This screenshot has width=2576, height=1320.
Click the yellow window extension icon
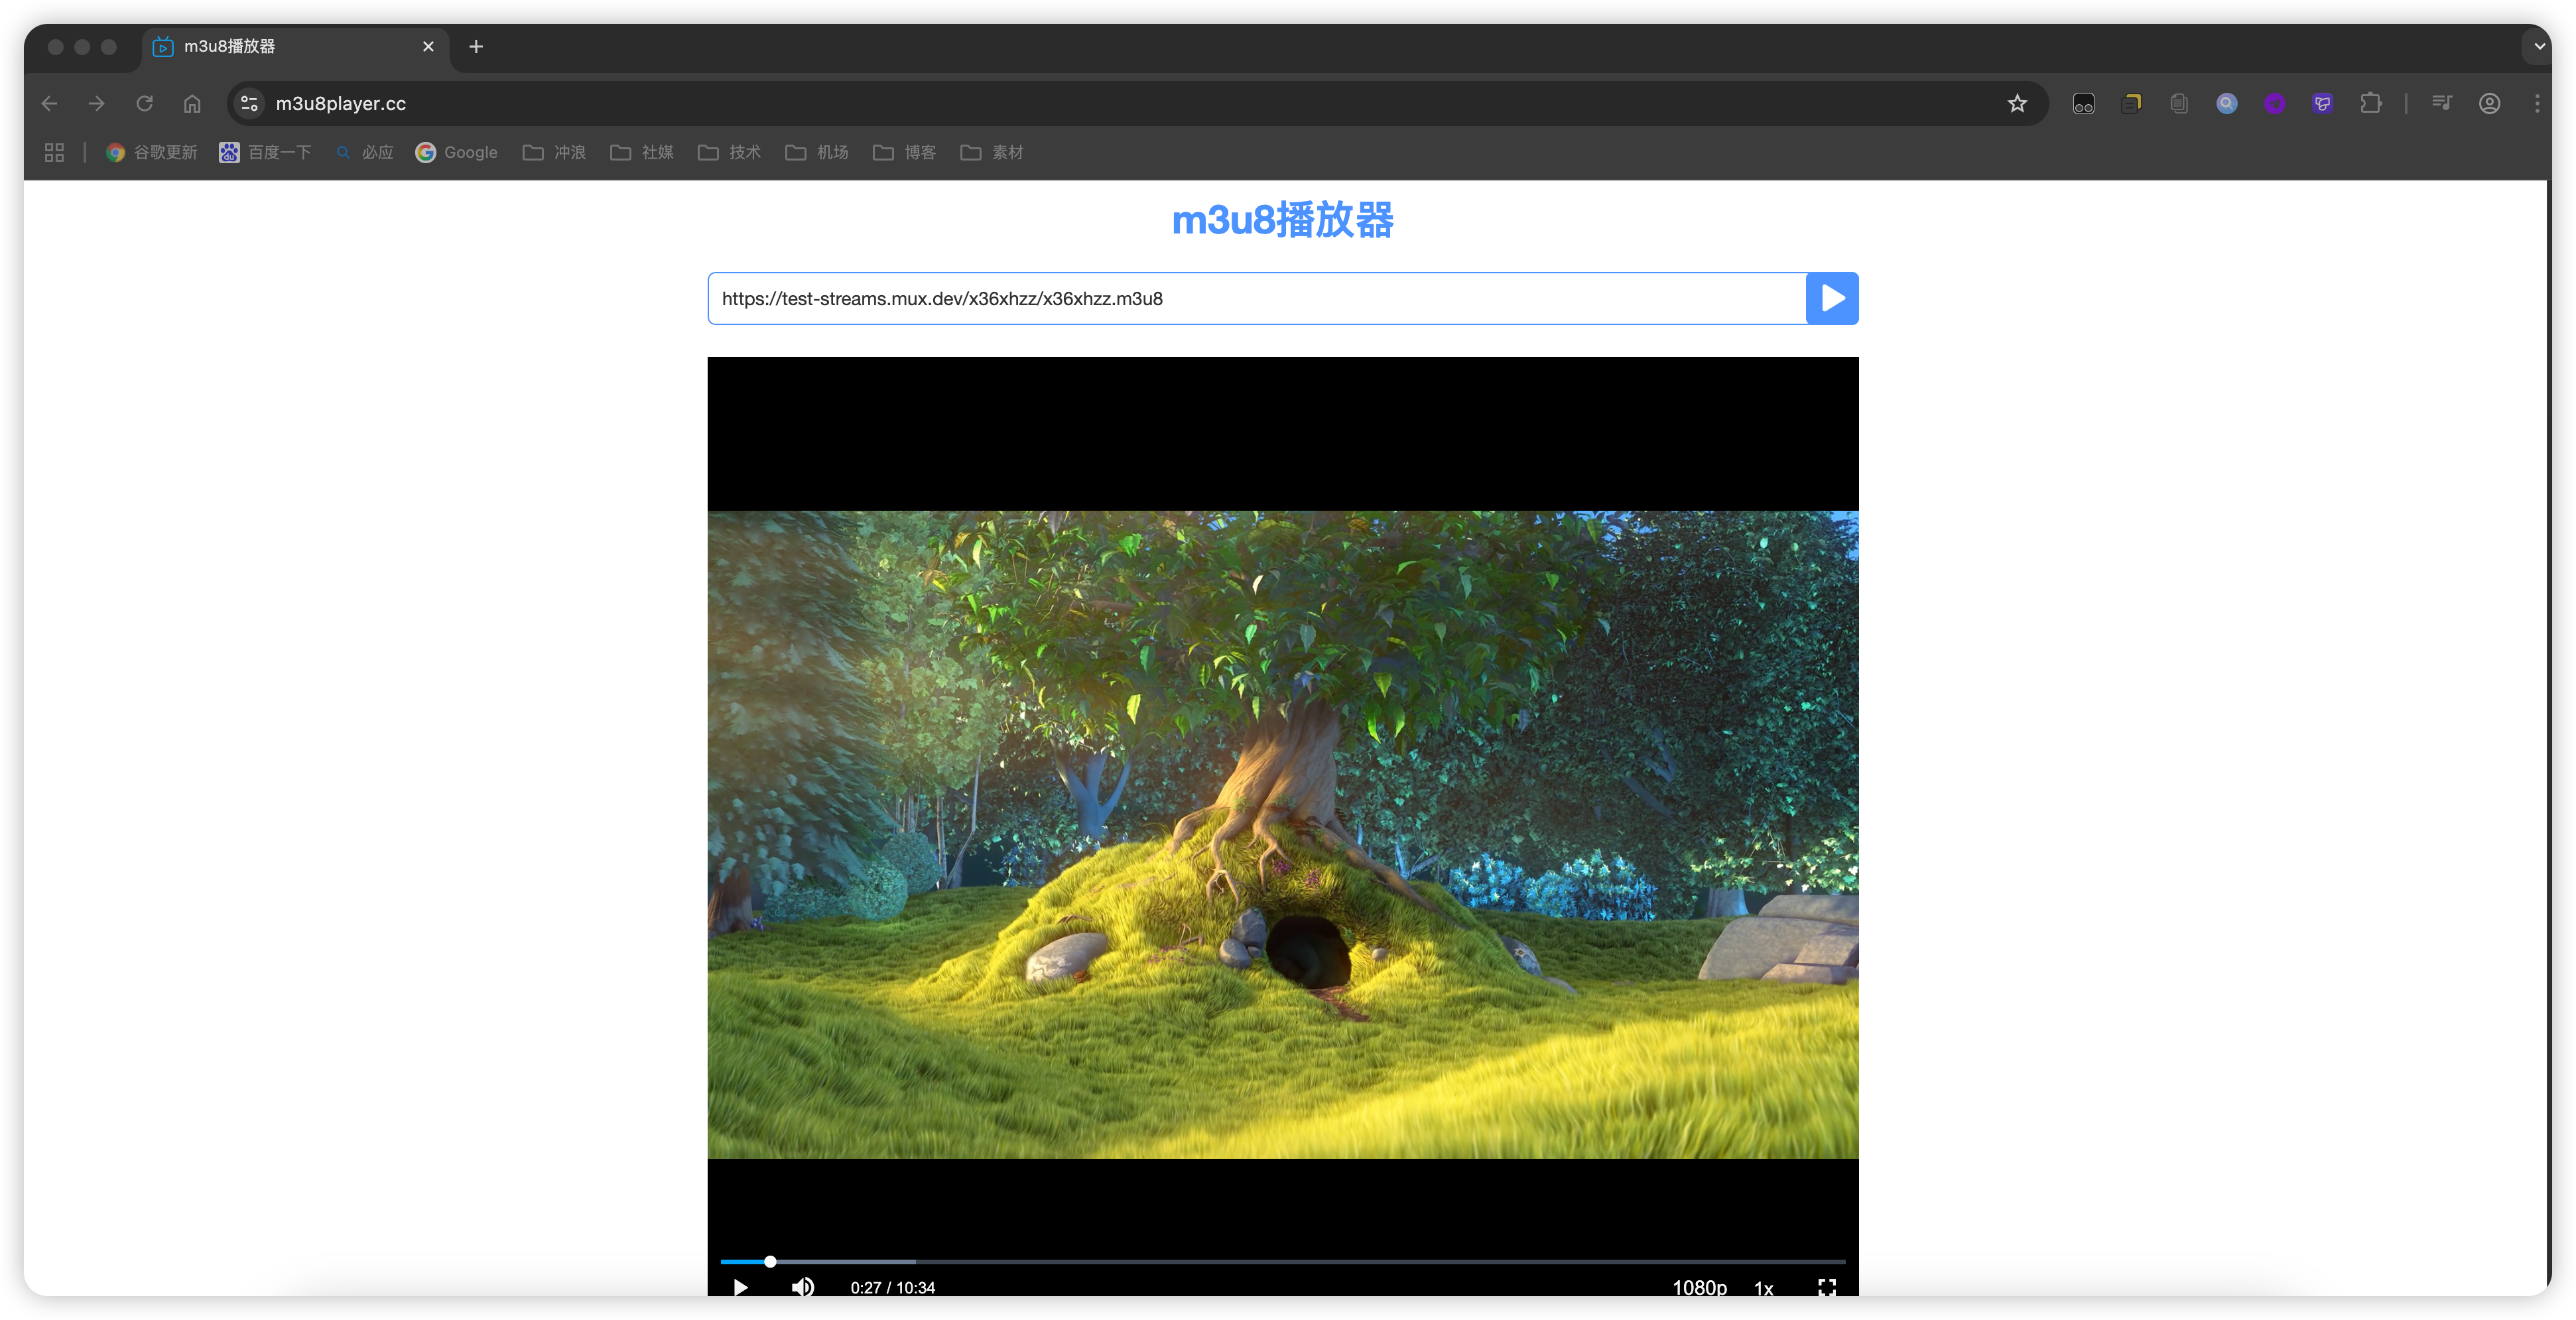[2131, 103]
